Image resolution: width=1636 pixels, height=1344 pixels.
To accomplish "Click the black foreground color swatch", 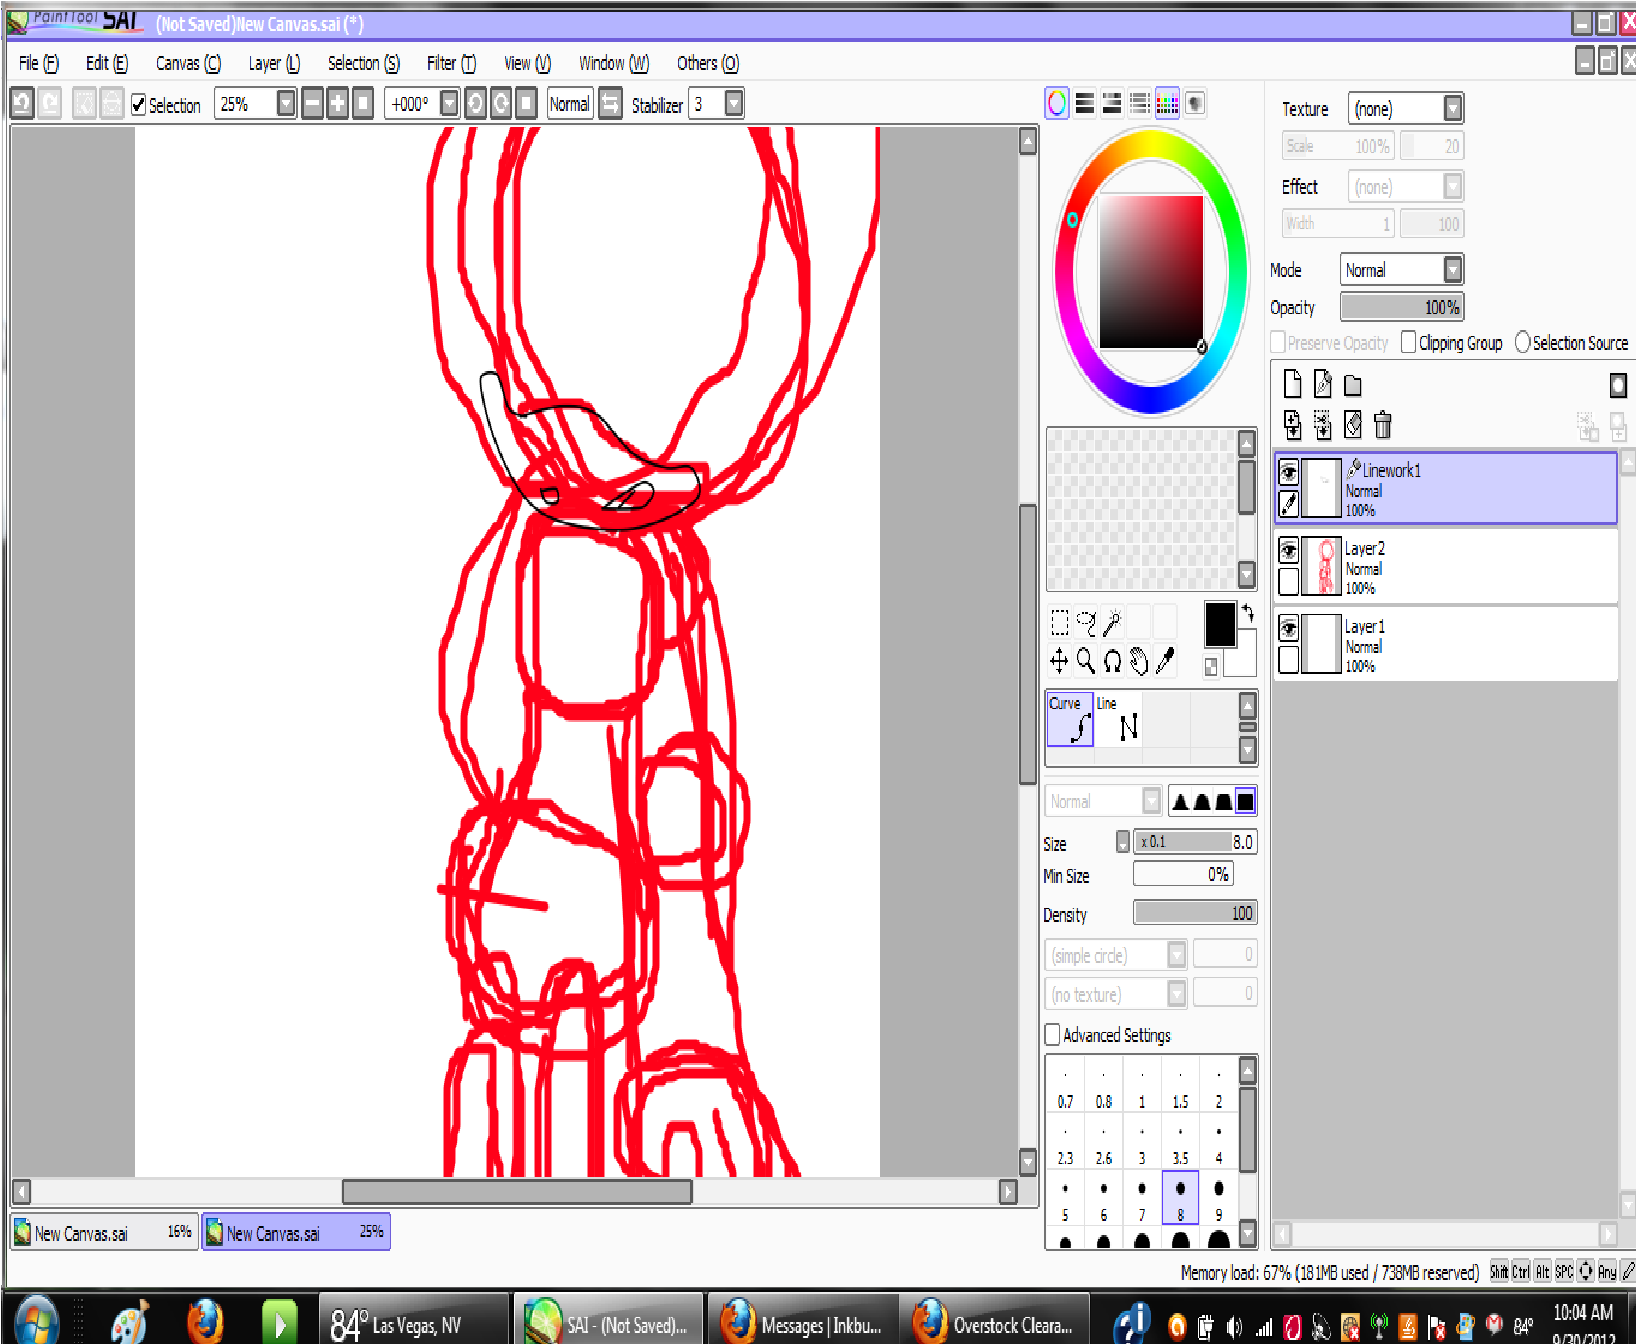I will [1219, 624].
